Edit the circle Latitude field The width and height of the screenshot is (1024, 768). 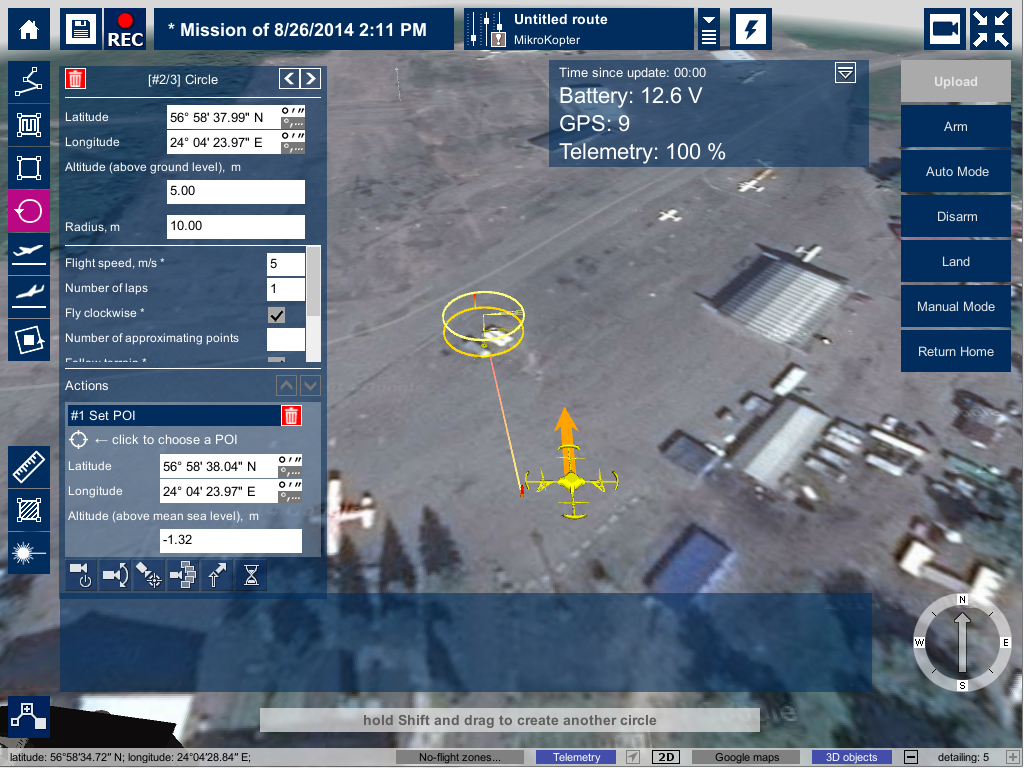[x=224, y=118]
